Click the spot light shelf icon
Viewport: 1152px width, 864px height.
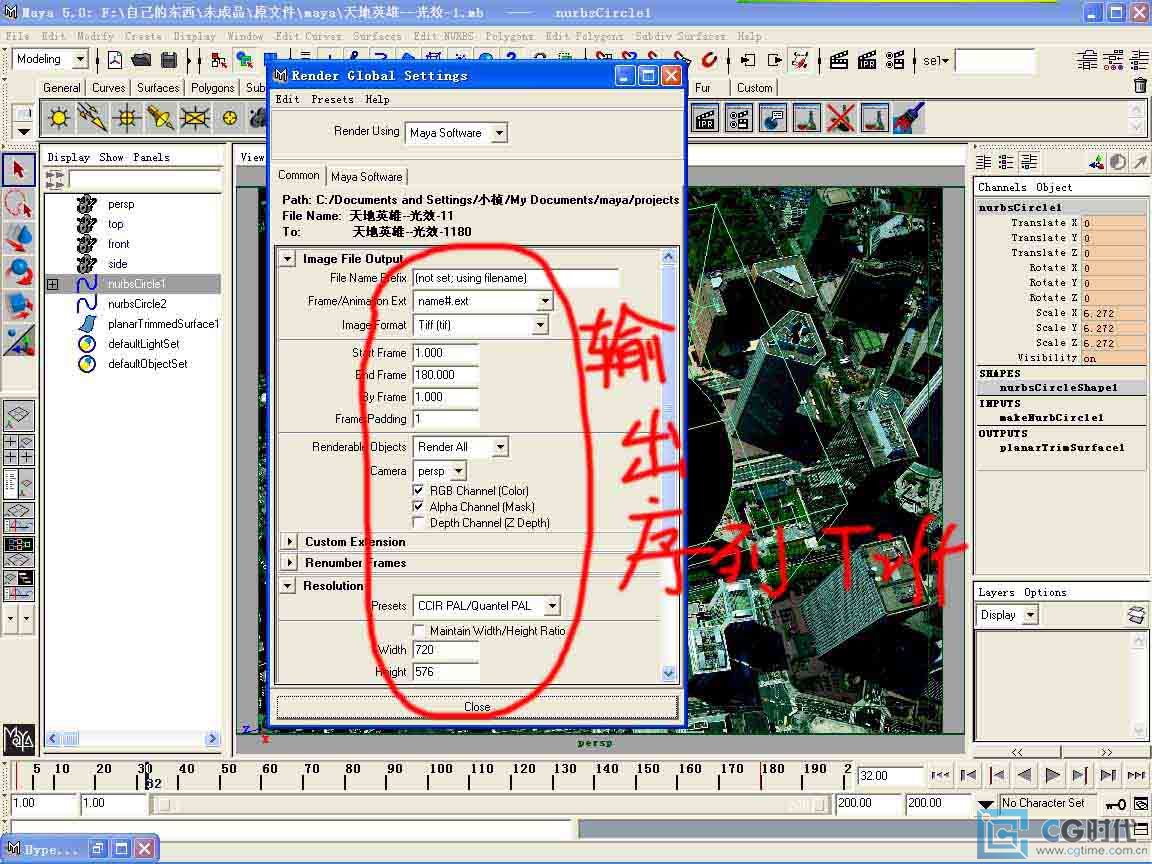tap(160, 118)
